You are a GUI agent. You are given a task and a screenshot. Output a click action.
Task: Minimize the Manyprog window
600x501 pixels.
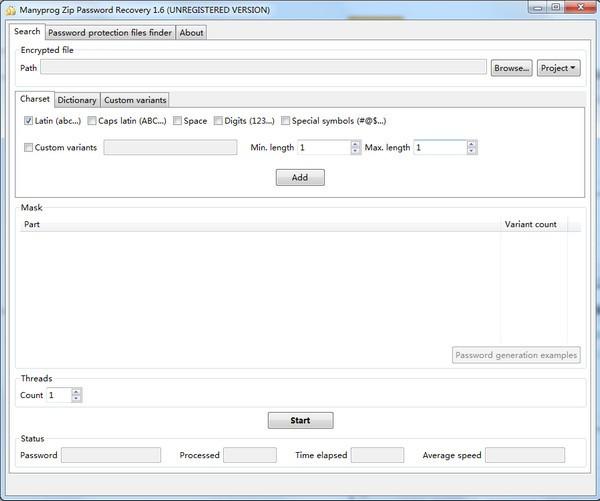pyautogui.click(x=538, y=7)
